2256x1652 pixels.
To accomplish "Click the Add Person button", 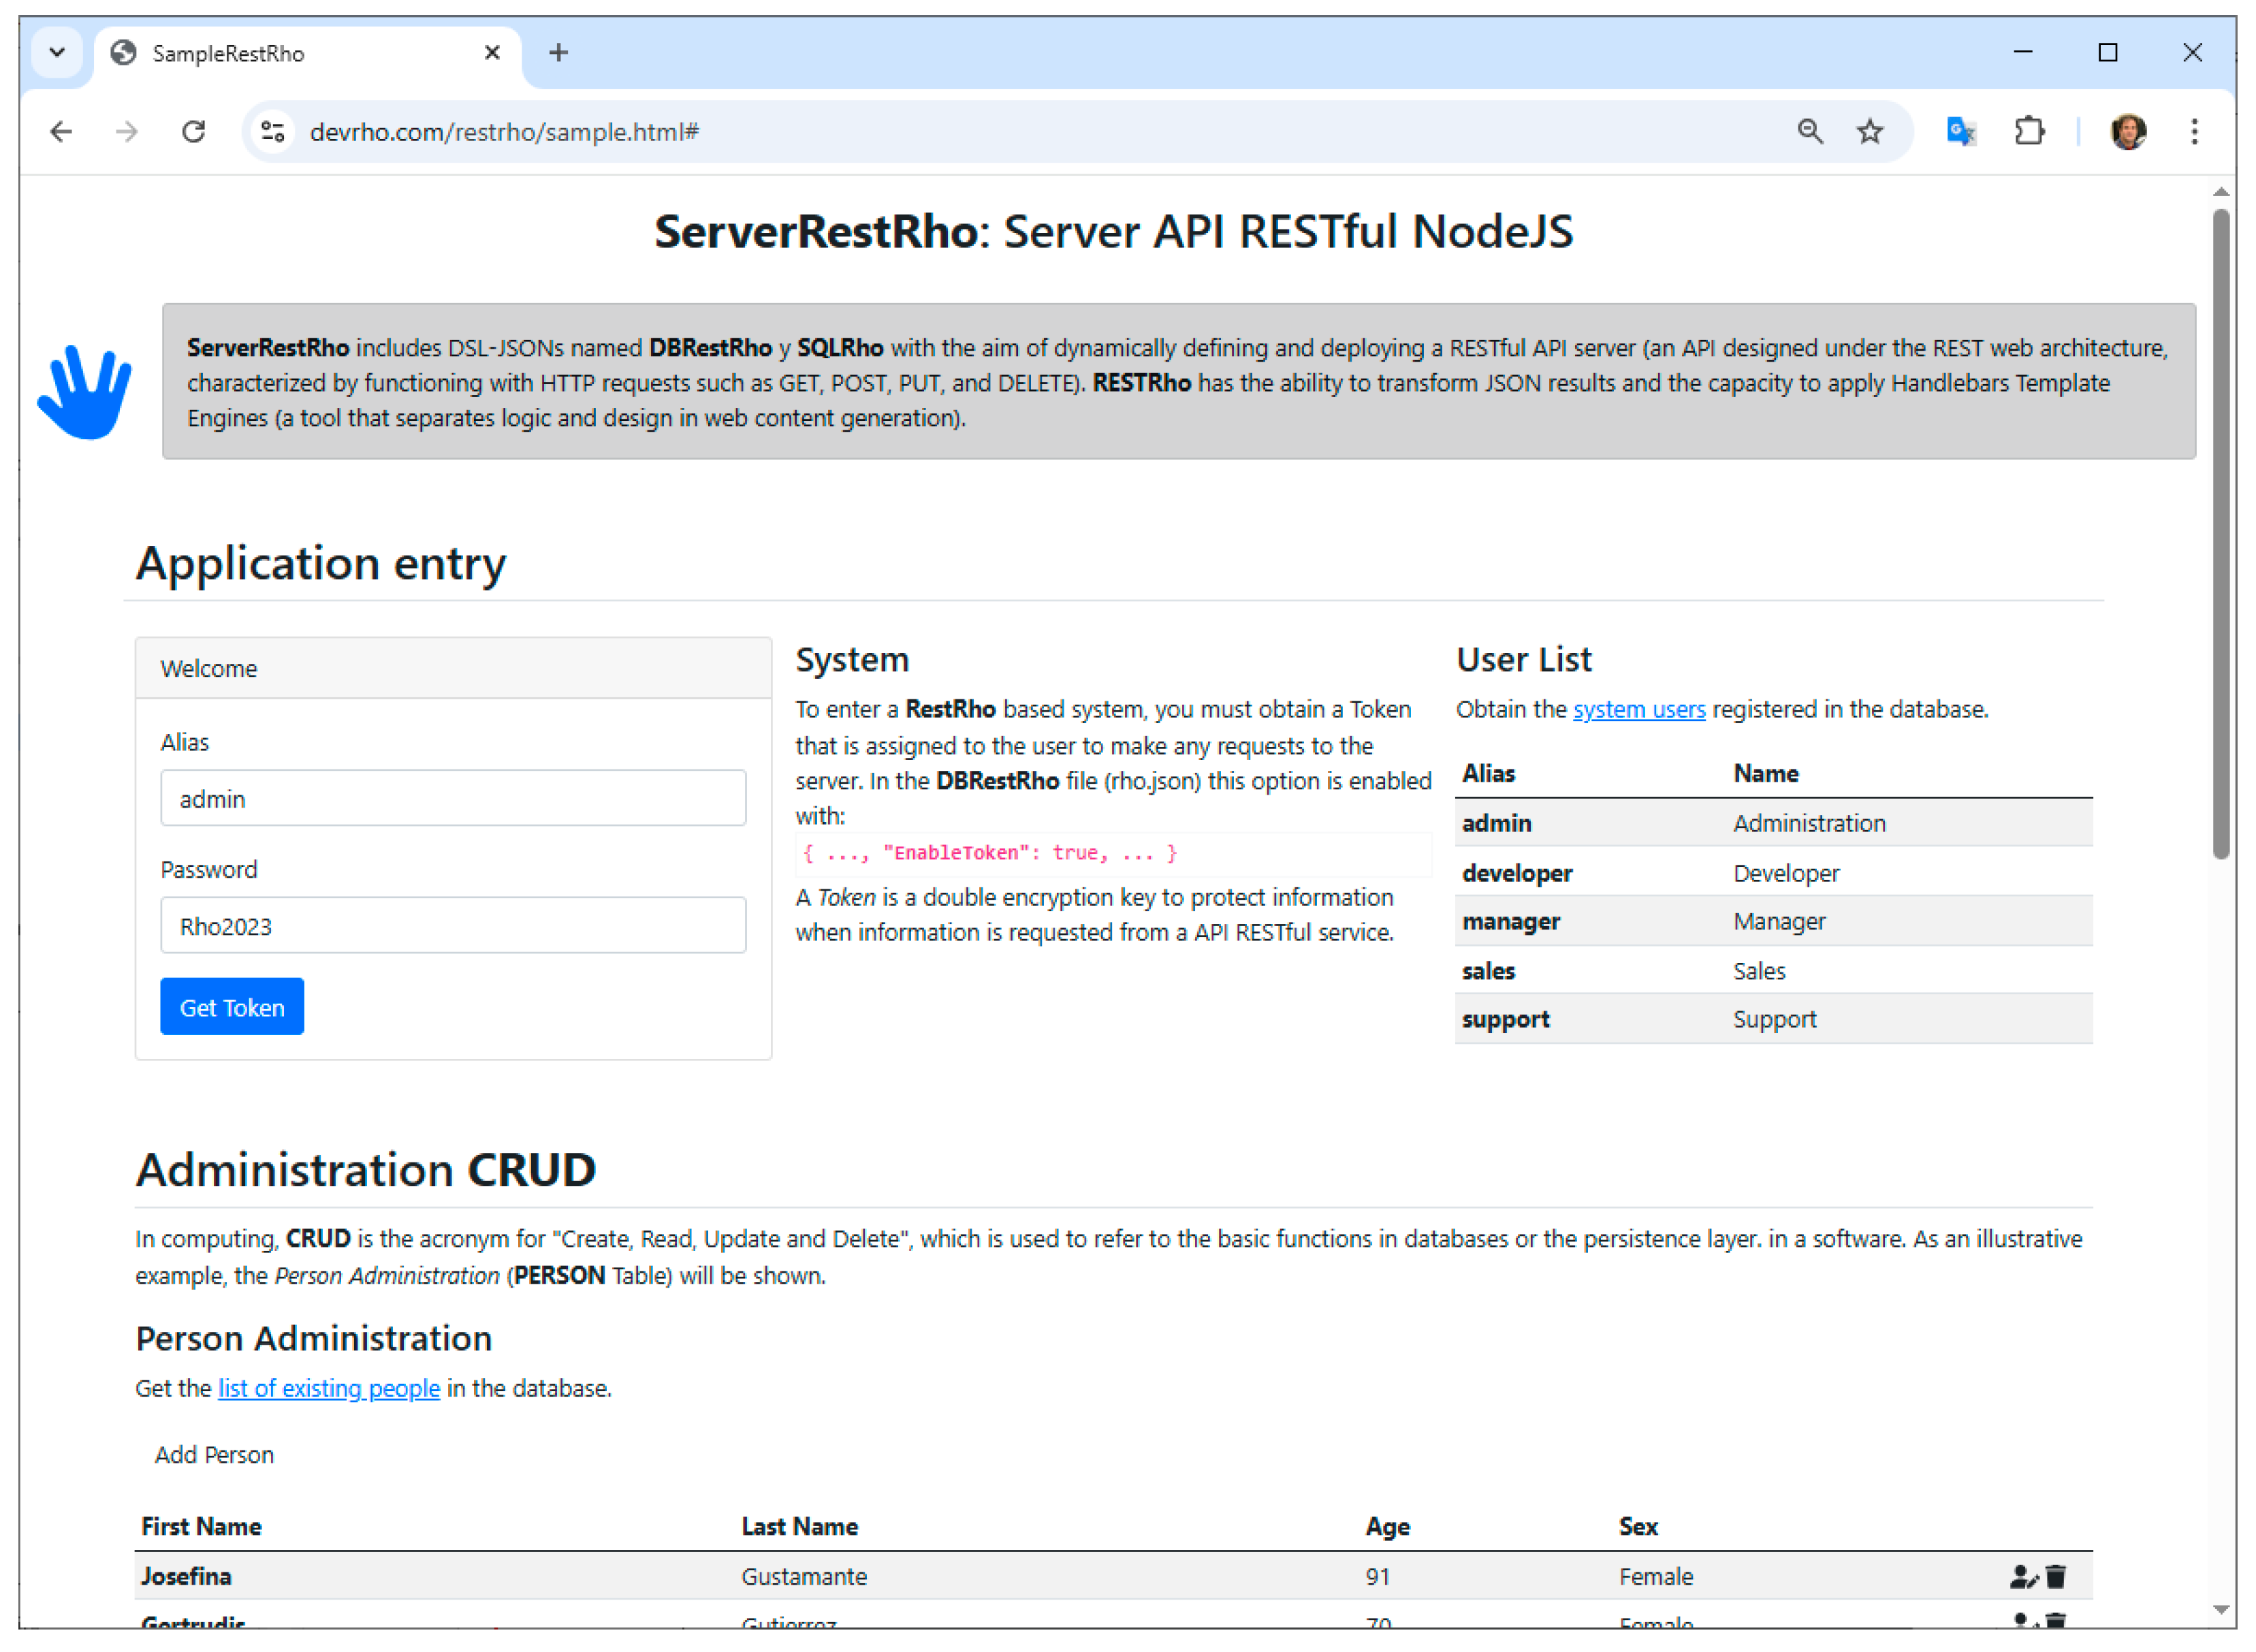I will (x=214, y=1454).
